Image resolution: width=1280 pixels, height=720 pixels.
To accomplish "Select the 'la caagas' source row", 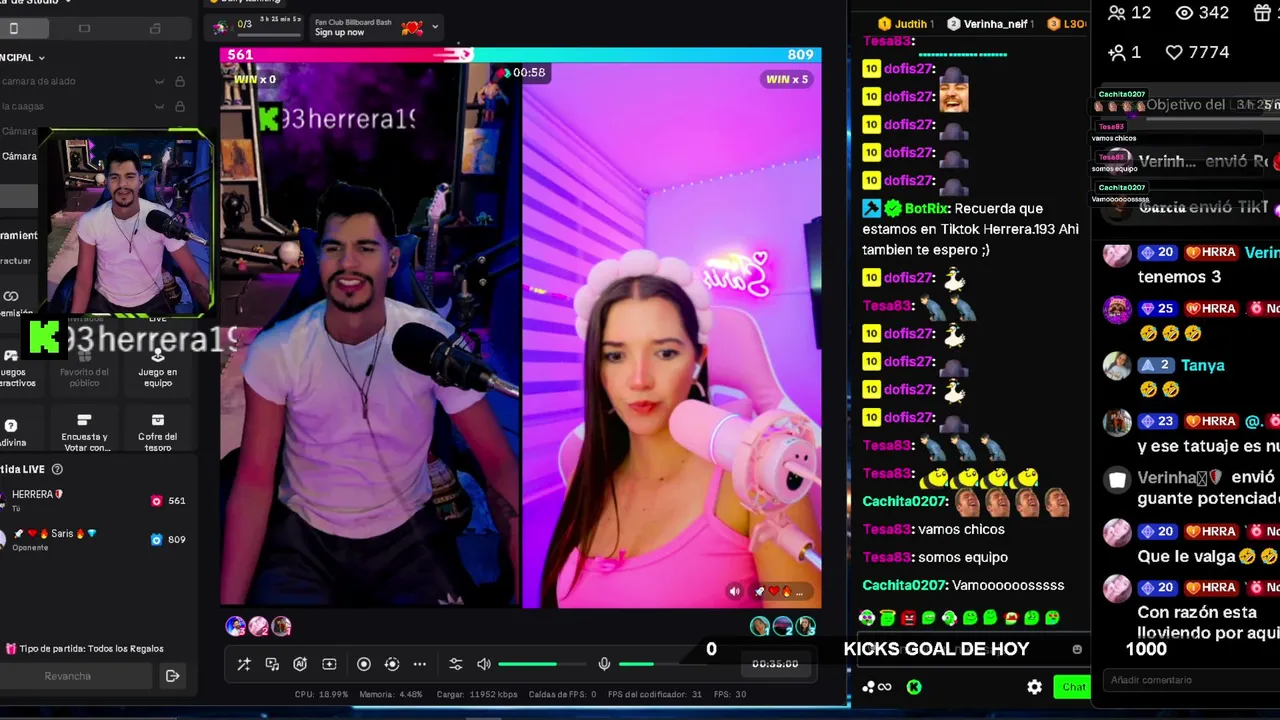I will pos(95,106).
